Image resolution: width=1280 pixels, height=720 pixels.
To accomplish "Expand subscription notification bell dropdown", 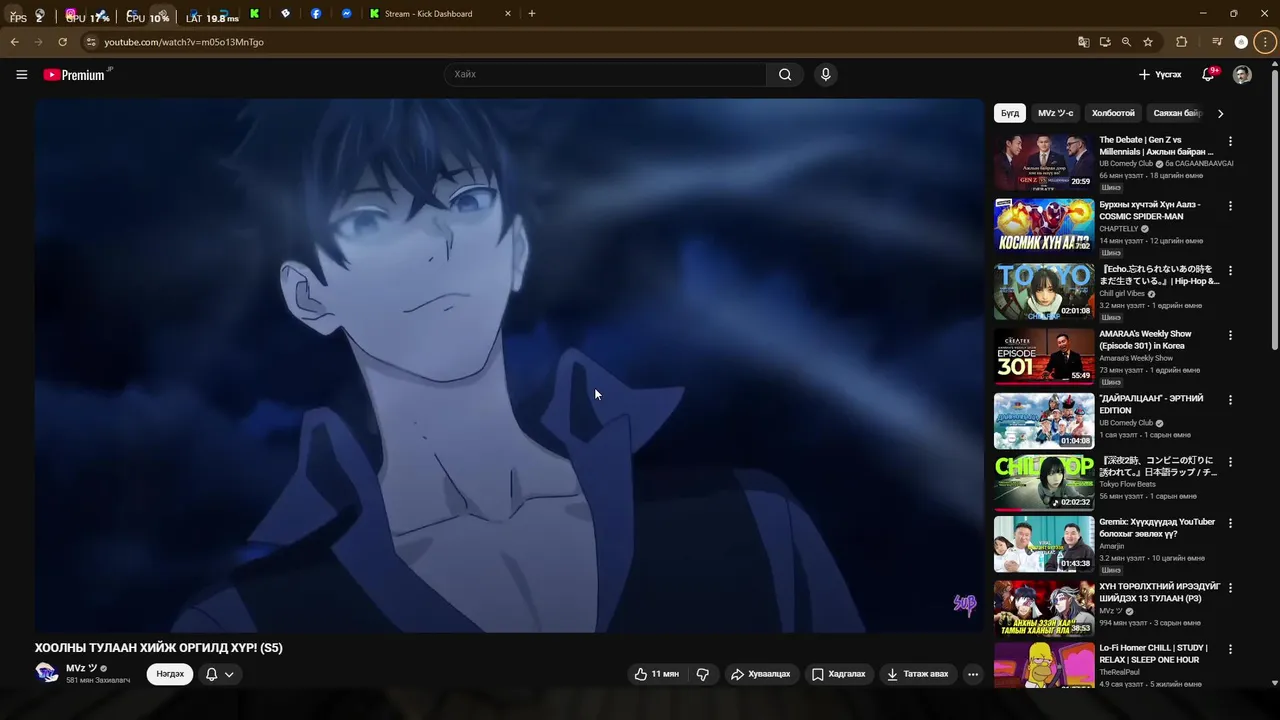I will coord(219,674).
